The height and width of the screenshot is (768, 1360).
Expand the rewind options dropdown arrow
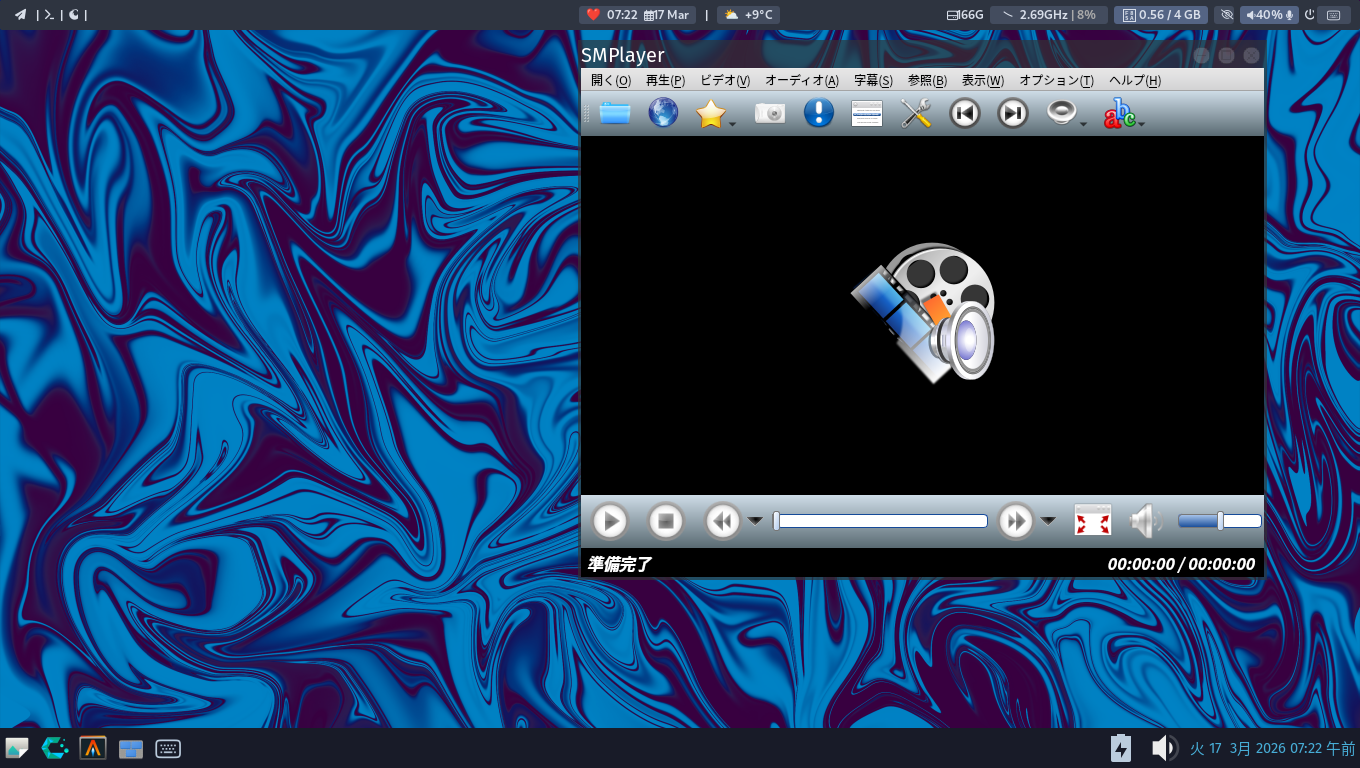click(755, 521)
